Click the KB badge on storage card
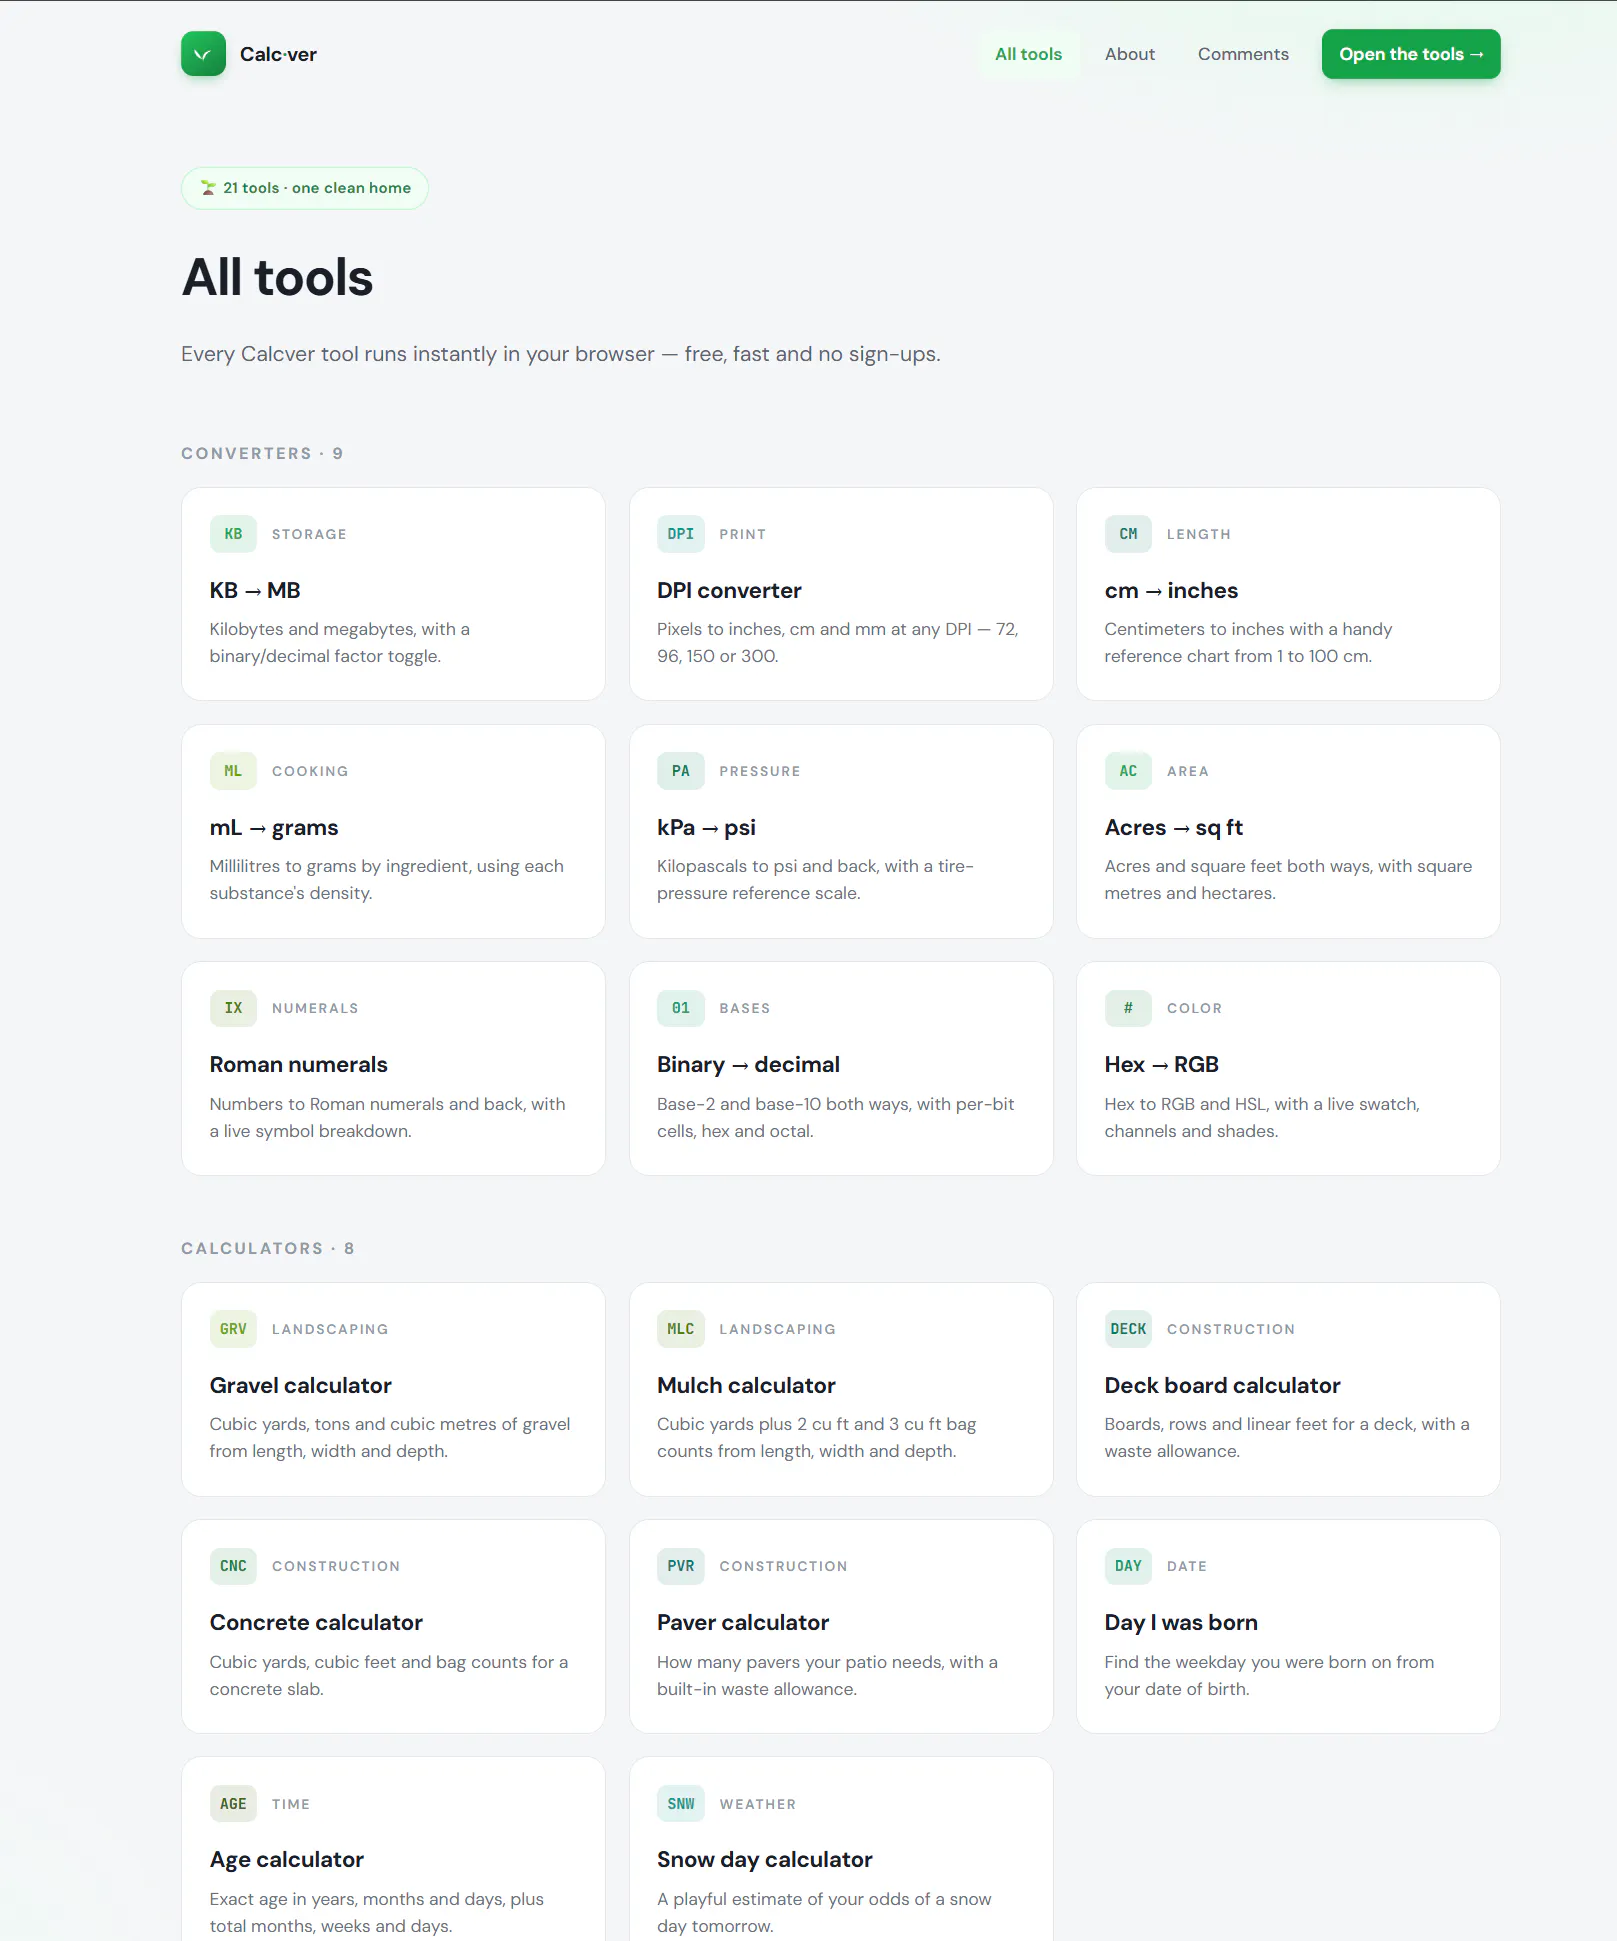Viewport: 1617px width, 1941px height. (x=233, y=534)
